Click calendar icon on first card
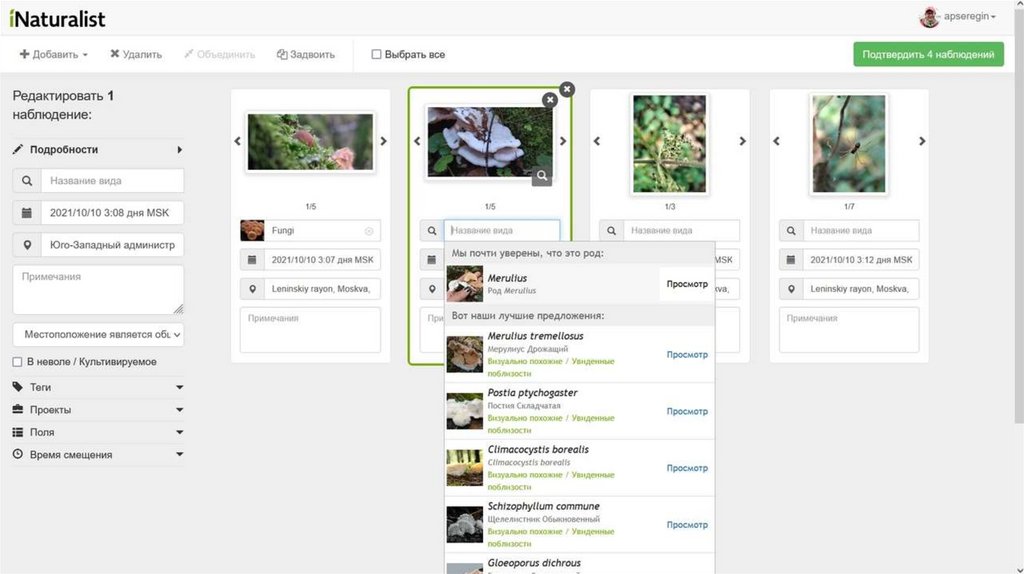This screenshot has height=574, width=1024. (x=252, y=260)
